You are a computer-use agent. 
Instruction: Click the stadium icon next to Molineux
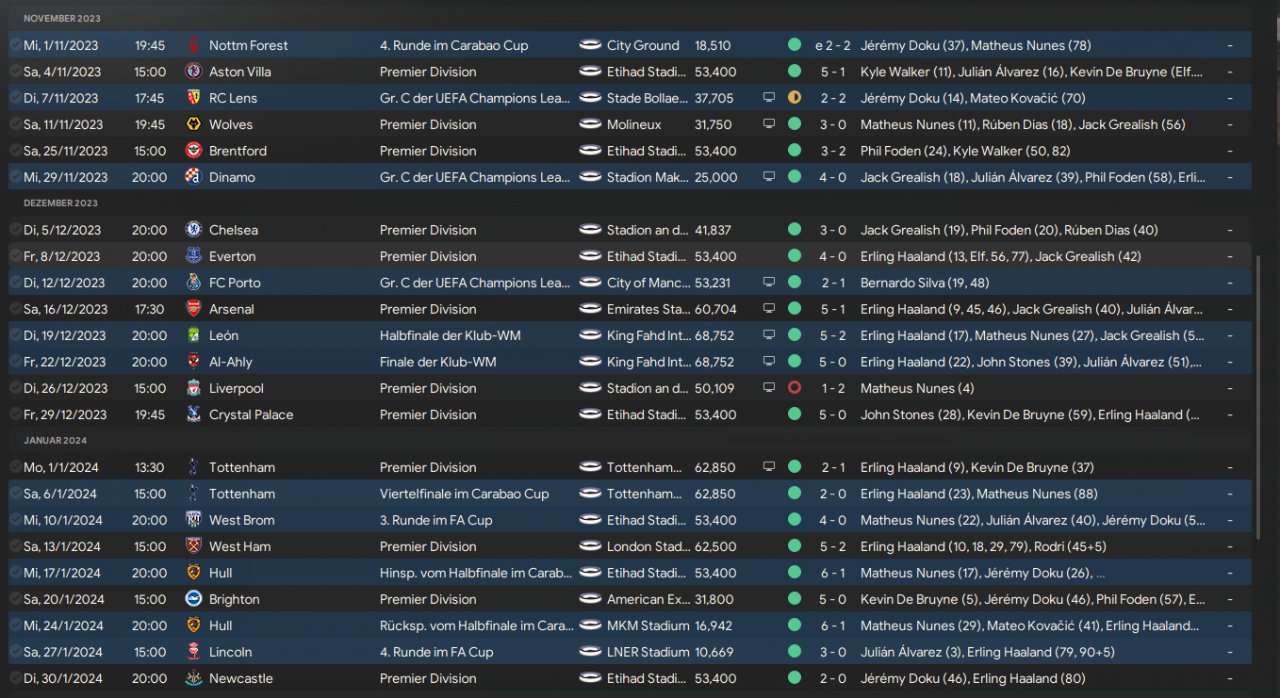click(590, 125)
